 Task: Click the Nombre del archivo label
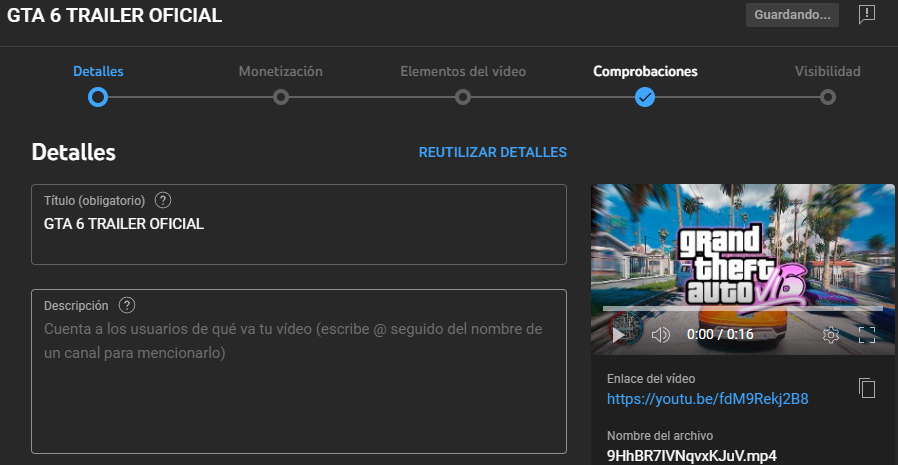660,436
